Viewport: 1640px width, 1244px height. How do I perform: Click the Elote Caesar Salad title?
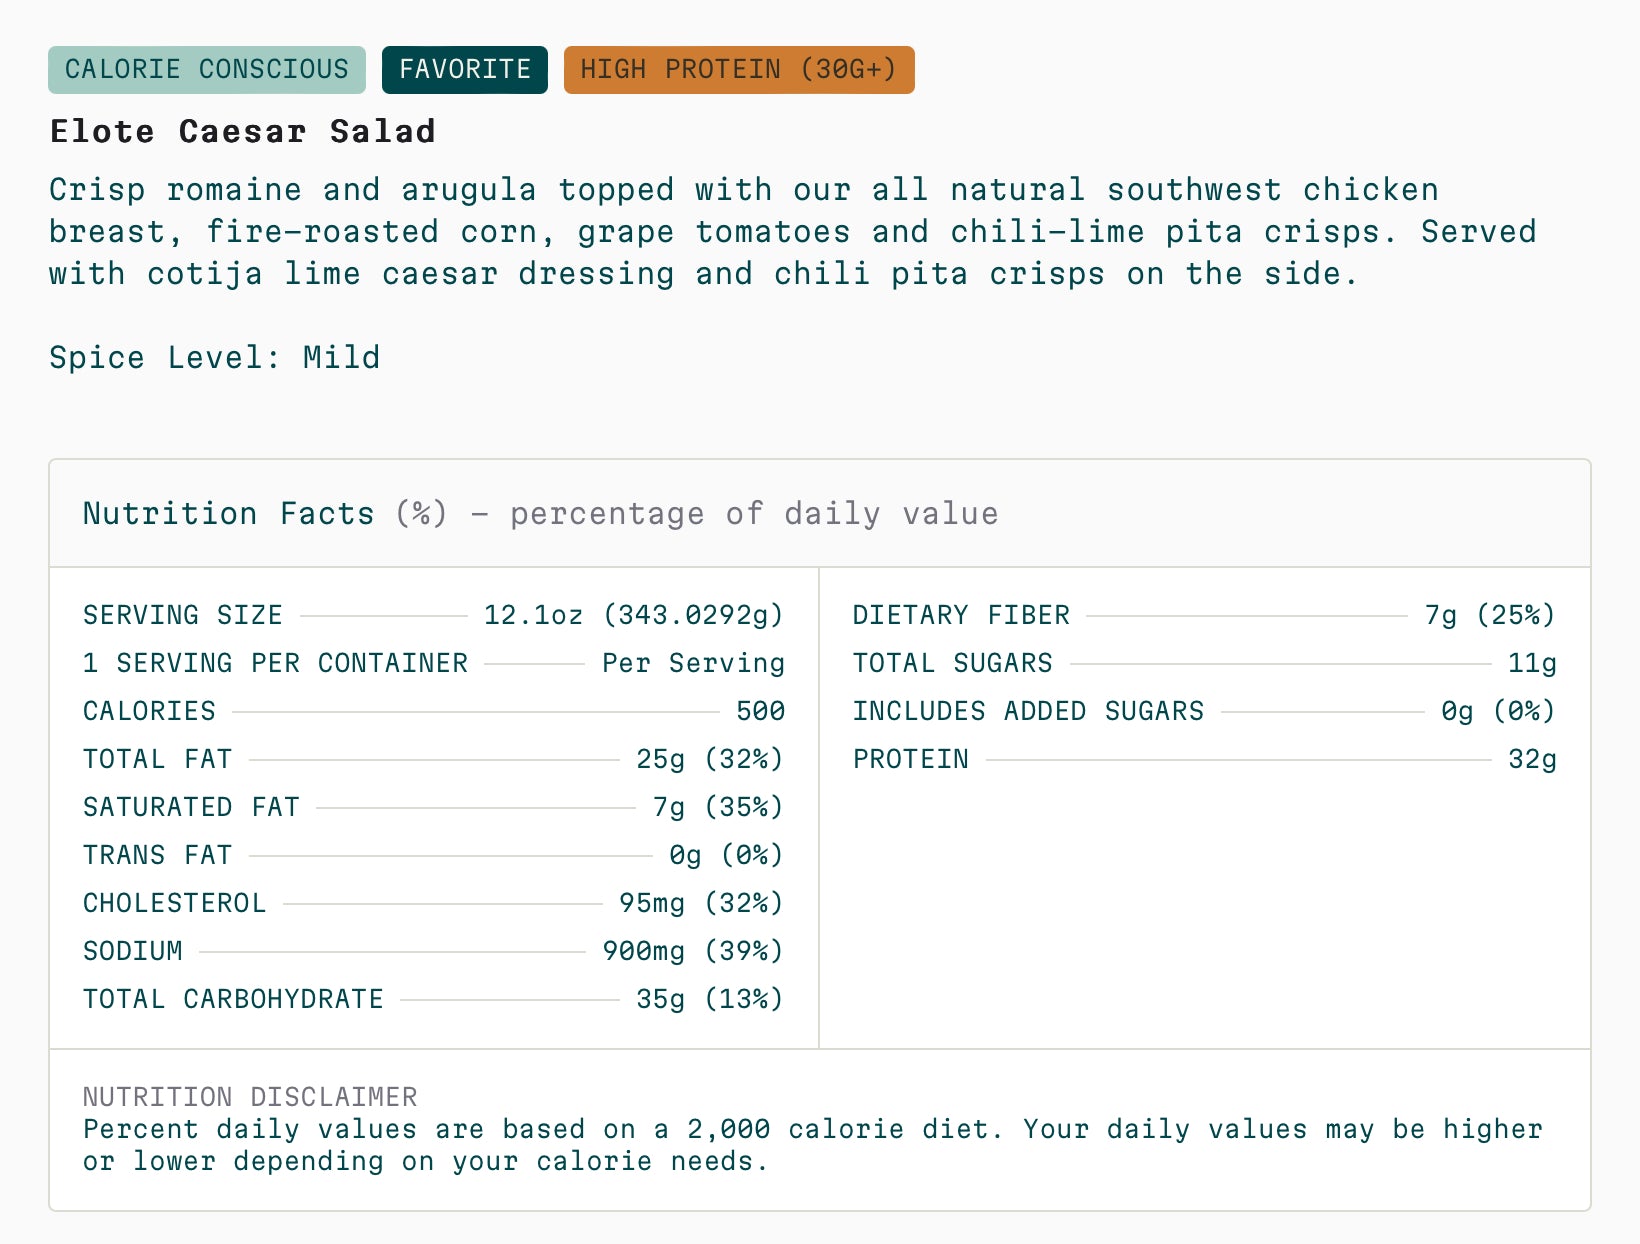pyautogui.click(x=243, y=132)
